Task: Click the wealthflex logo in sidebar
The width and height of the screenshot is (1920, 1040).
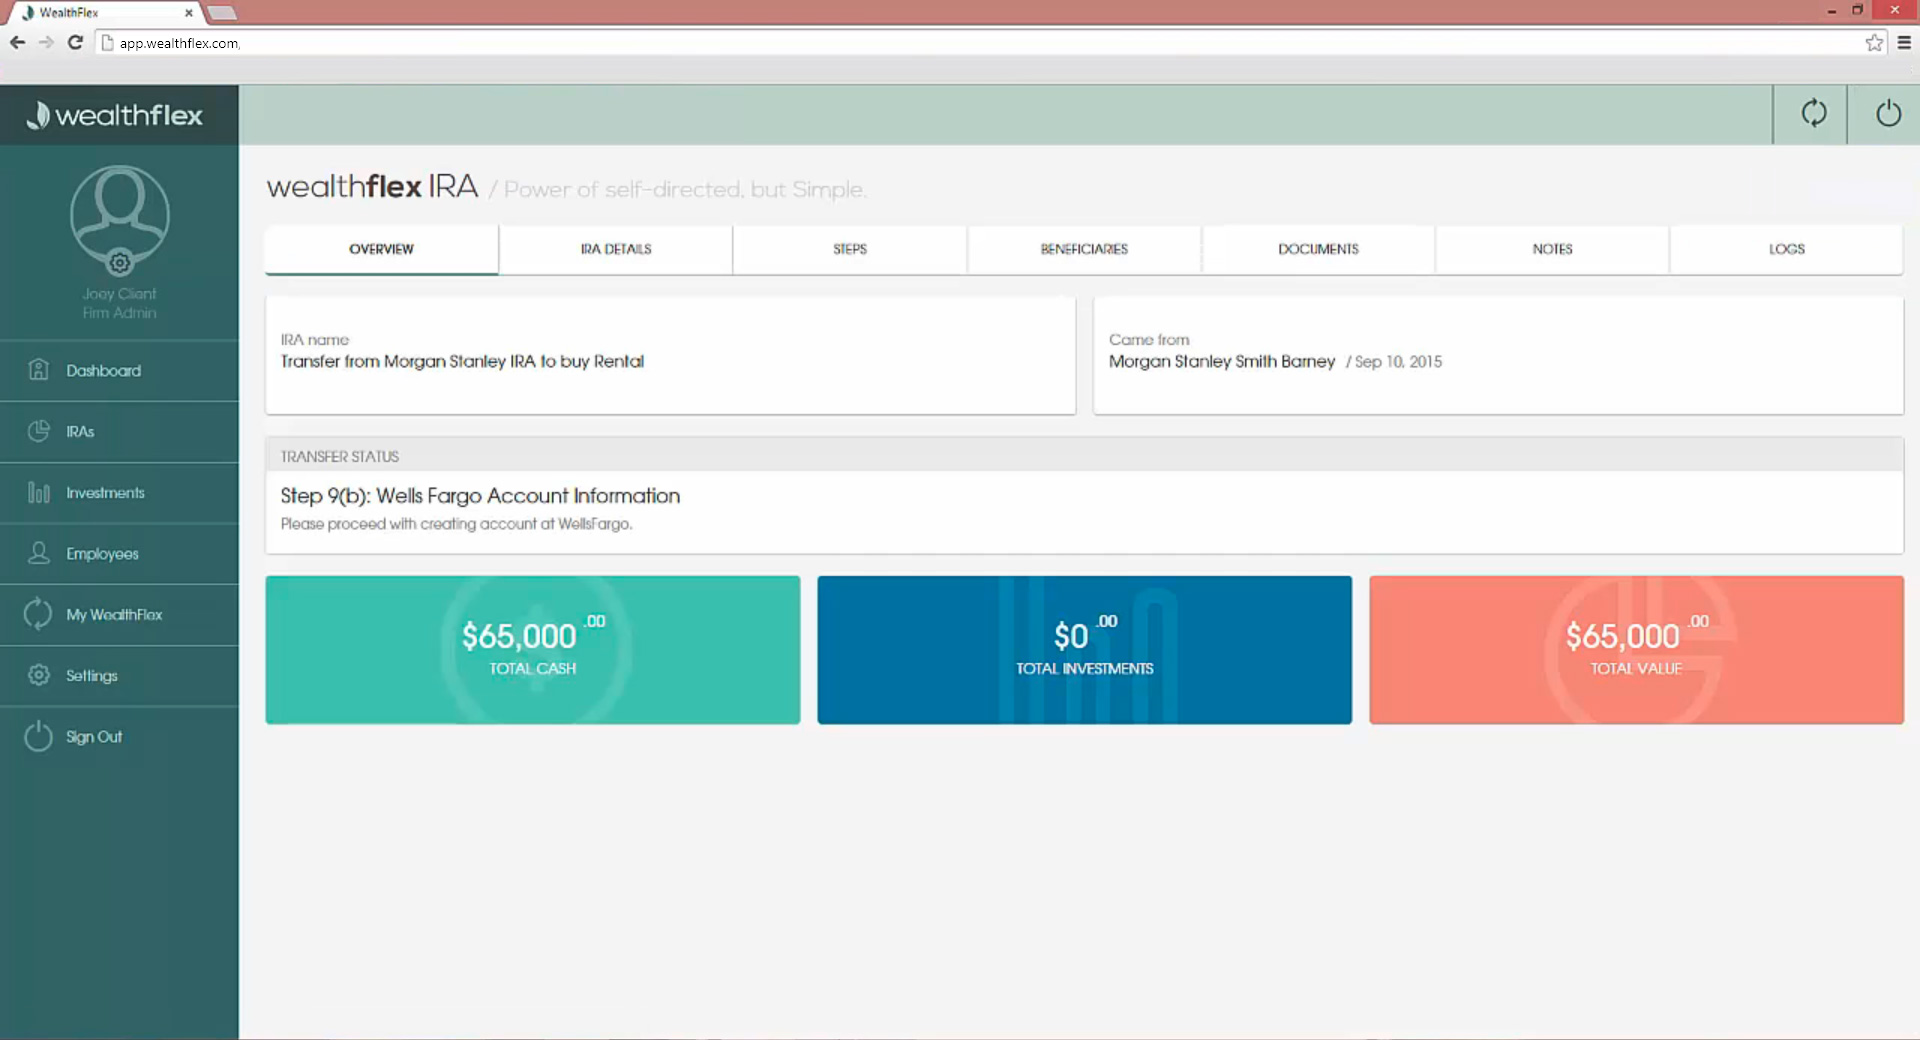Action: (116, 115)
